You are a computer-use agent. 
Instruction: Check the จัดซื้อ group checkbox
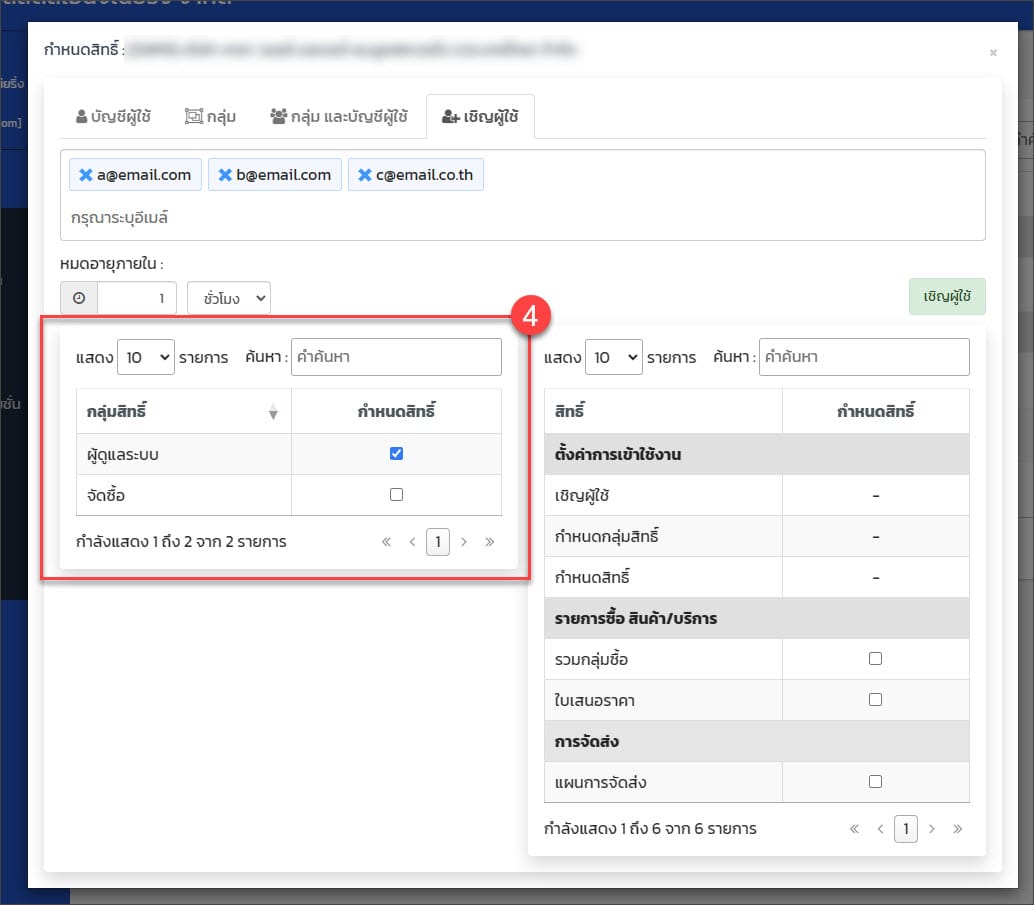click(x=396, y=494)
